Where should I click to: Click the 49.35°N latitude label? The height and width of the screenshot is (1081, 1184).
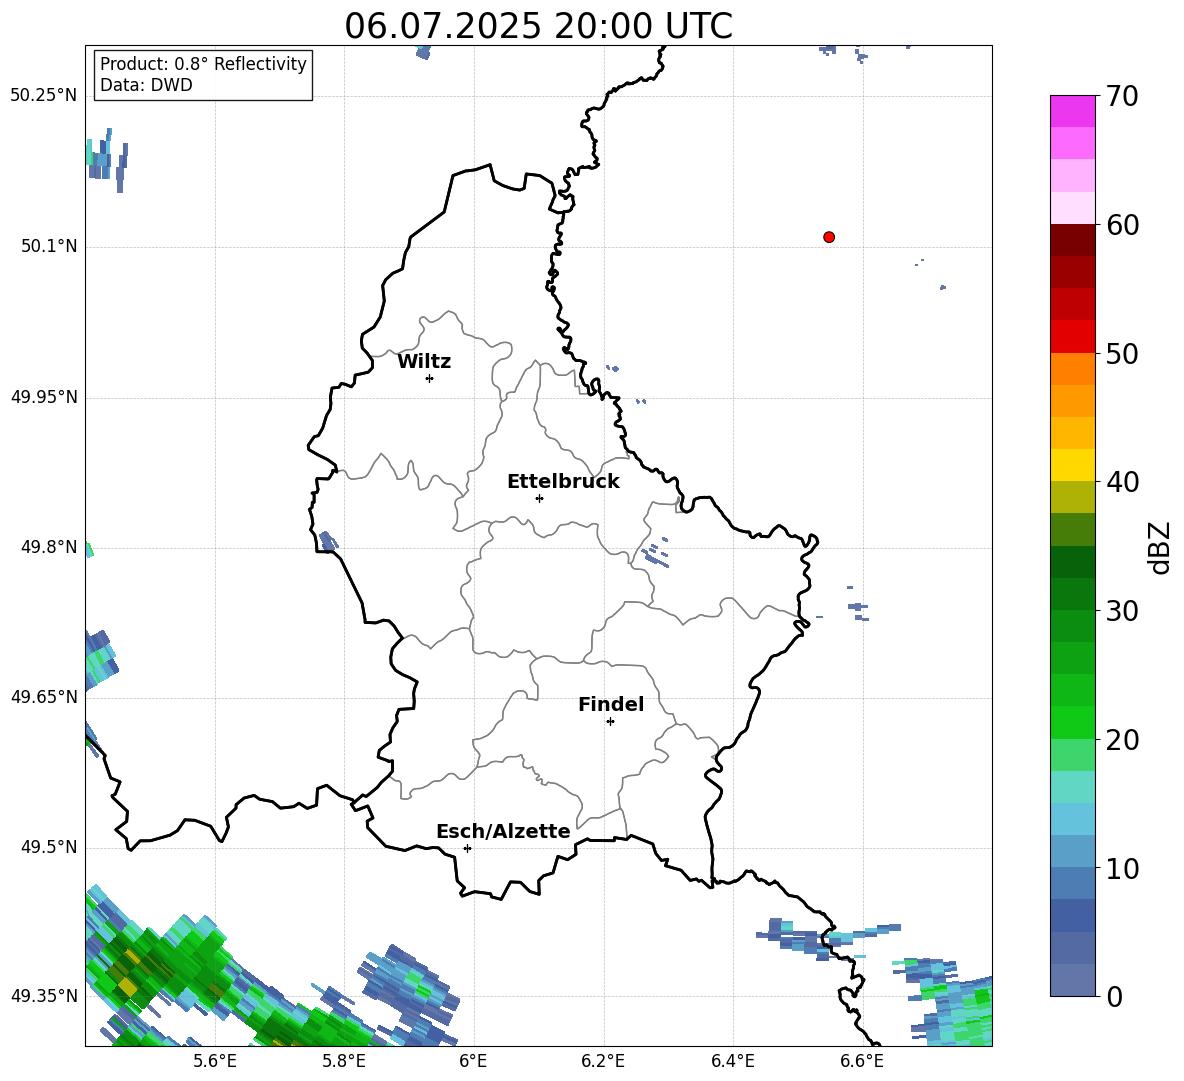(44, 996)
